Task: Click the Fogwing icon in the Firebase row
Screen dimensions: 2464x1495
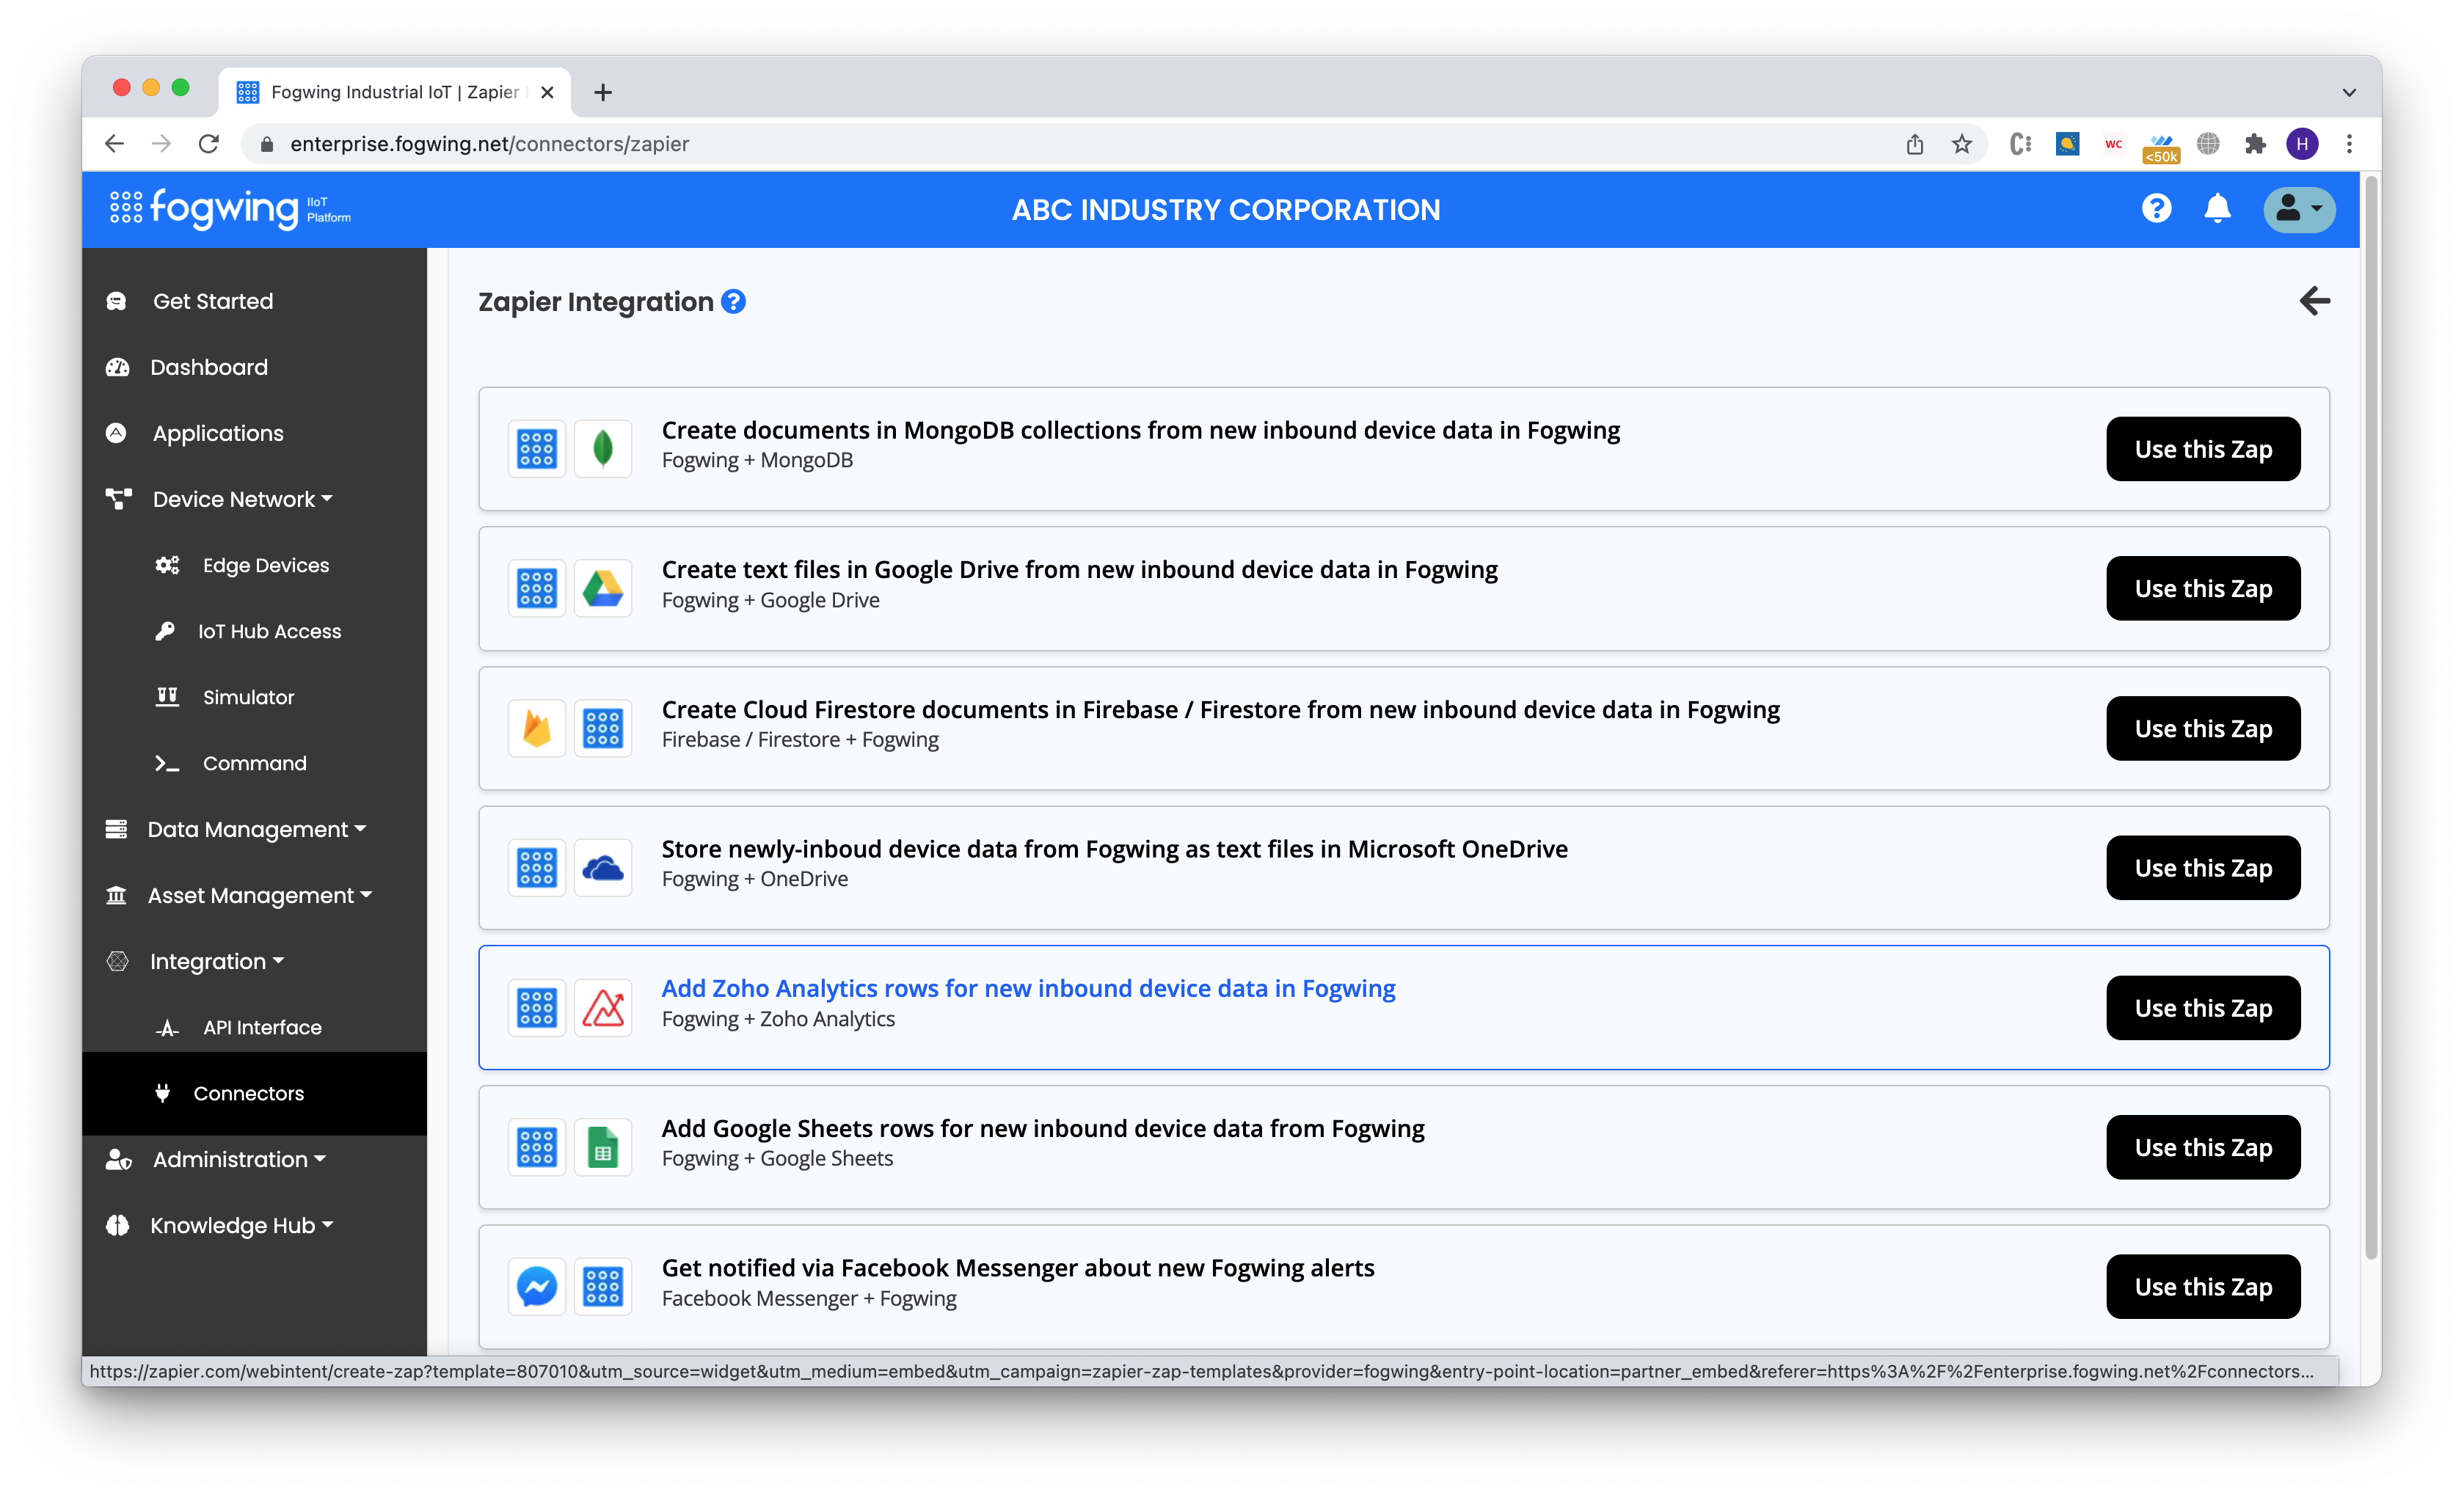Action: point(603,728)
